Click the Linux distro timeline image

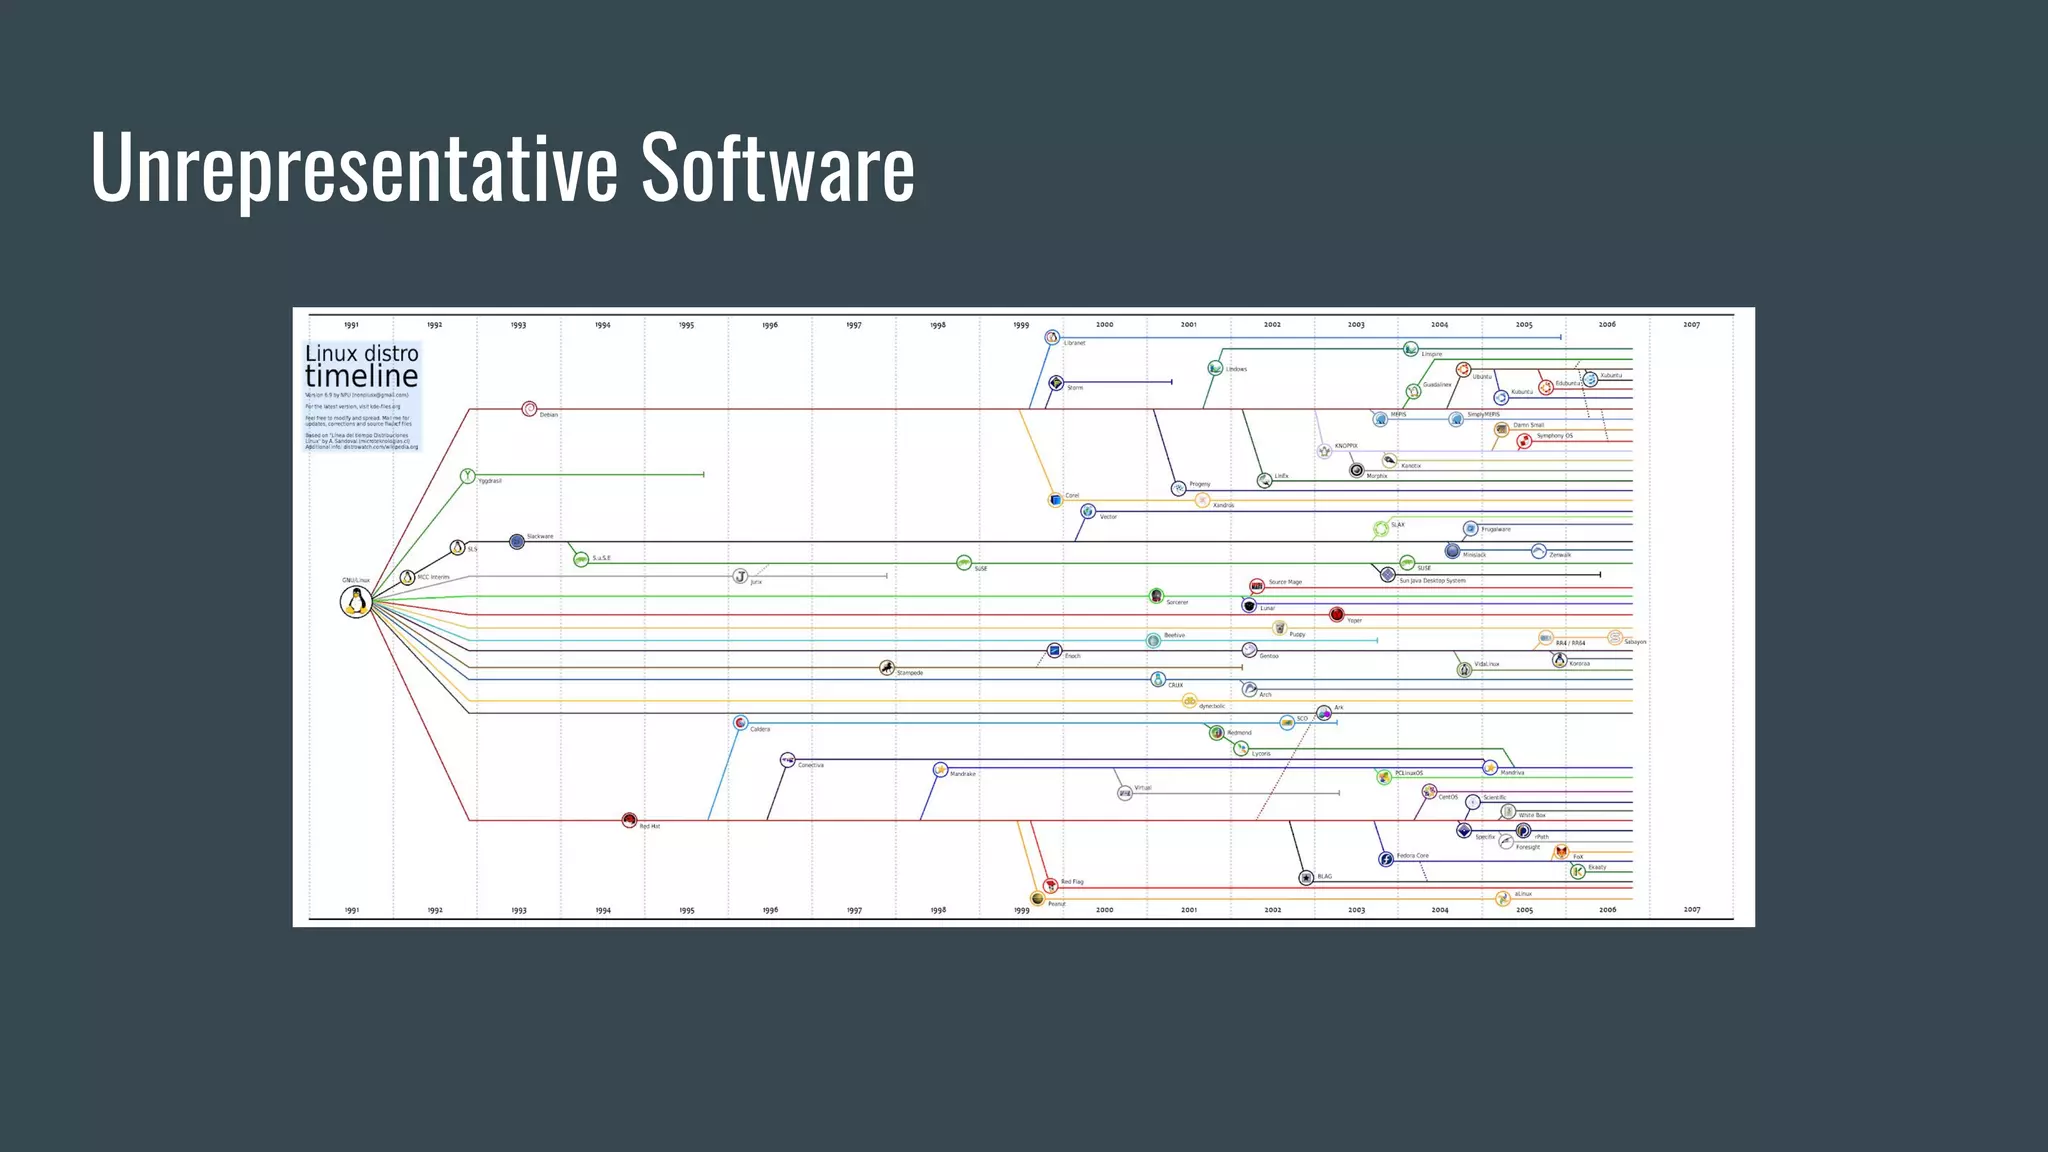(x=1023, y=617)
